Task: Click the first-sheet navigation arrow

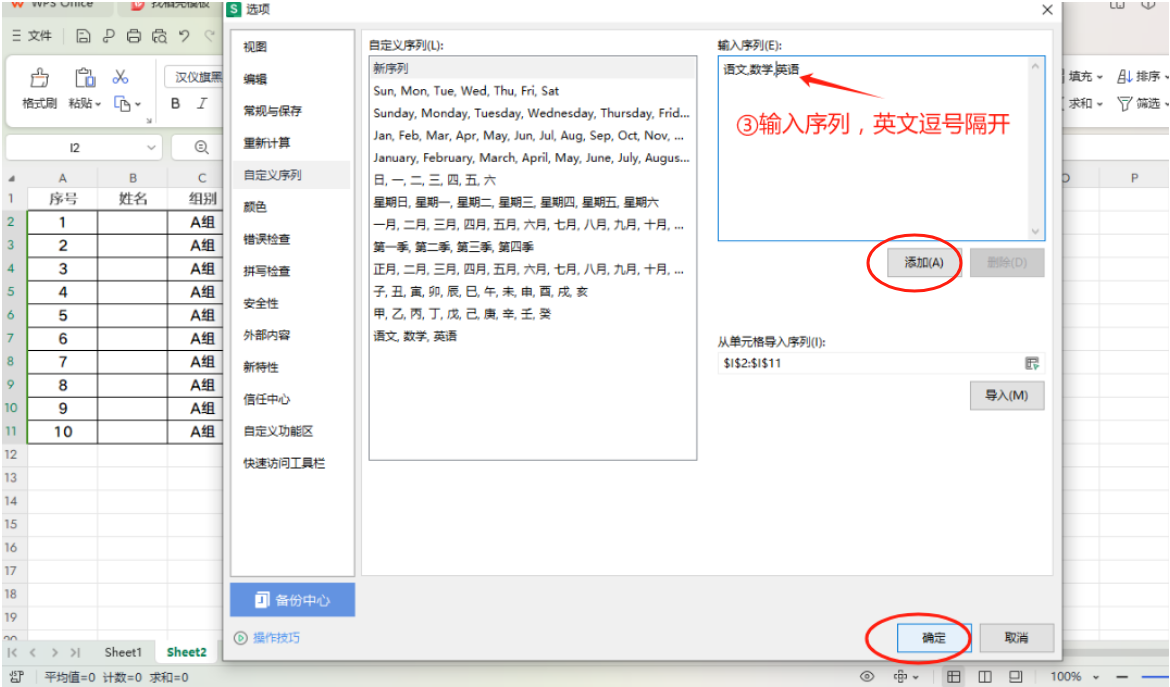Action: [12, 652]
